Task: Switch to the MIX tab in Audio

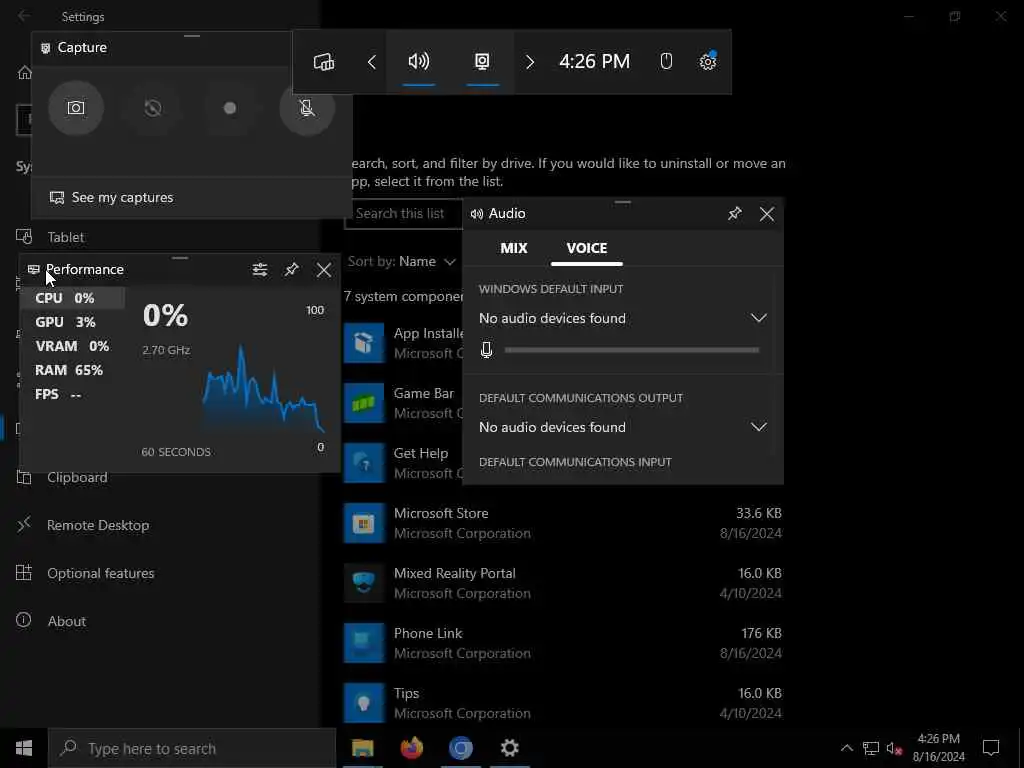Action: pyautogui.click(x=513, y=248)
